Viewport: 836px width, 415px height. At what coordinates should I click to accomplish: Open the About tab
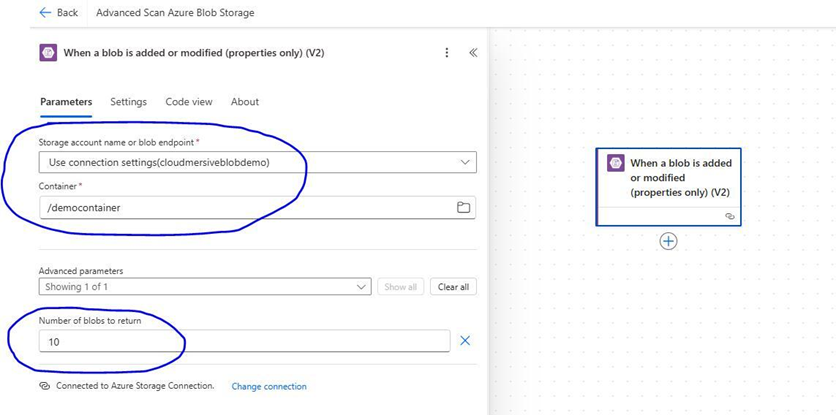click(x=245, y=102)
